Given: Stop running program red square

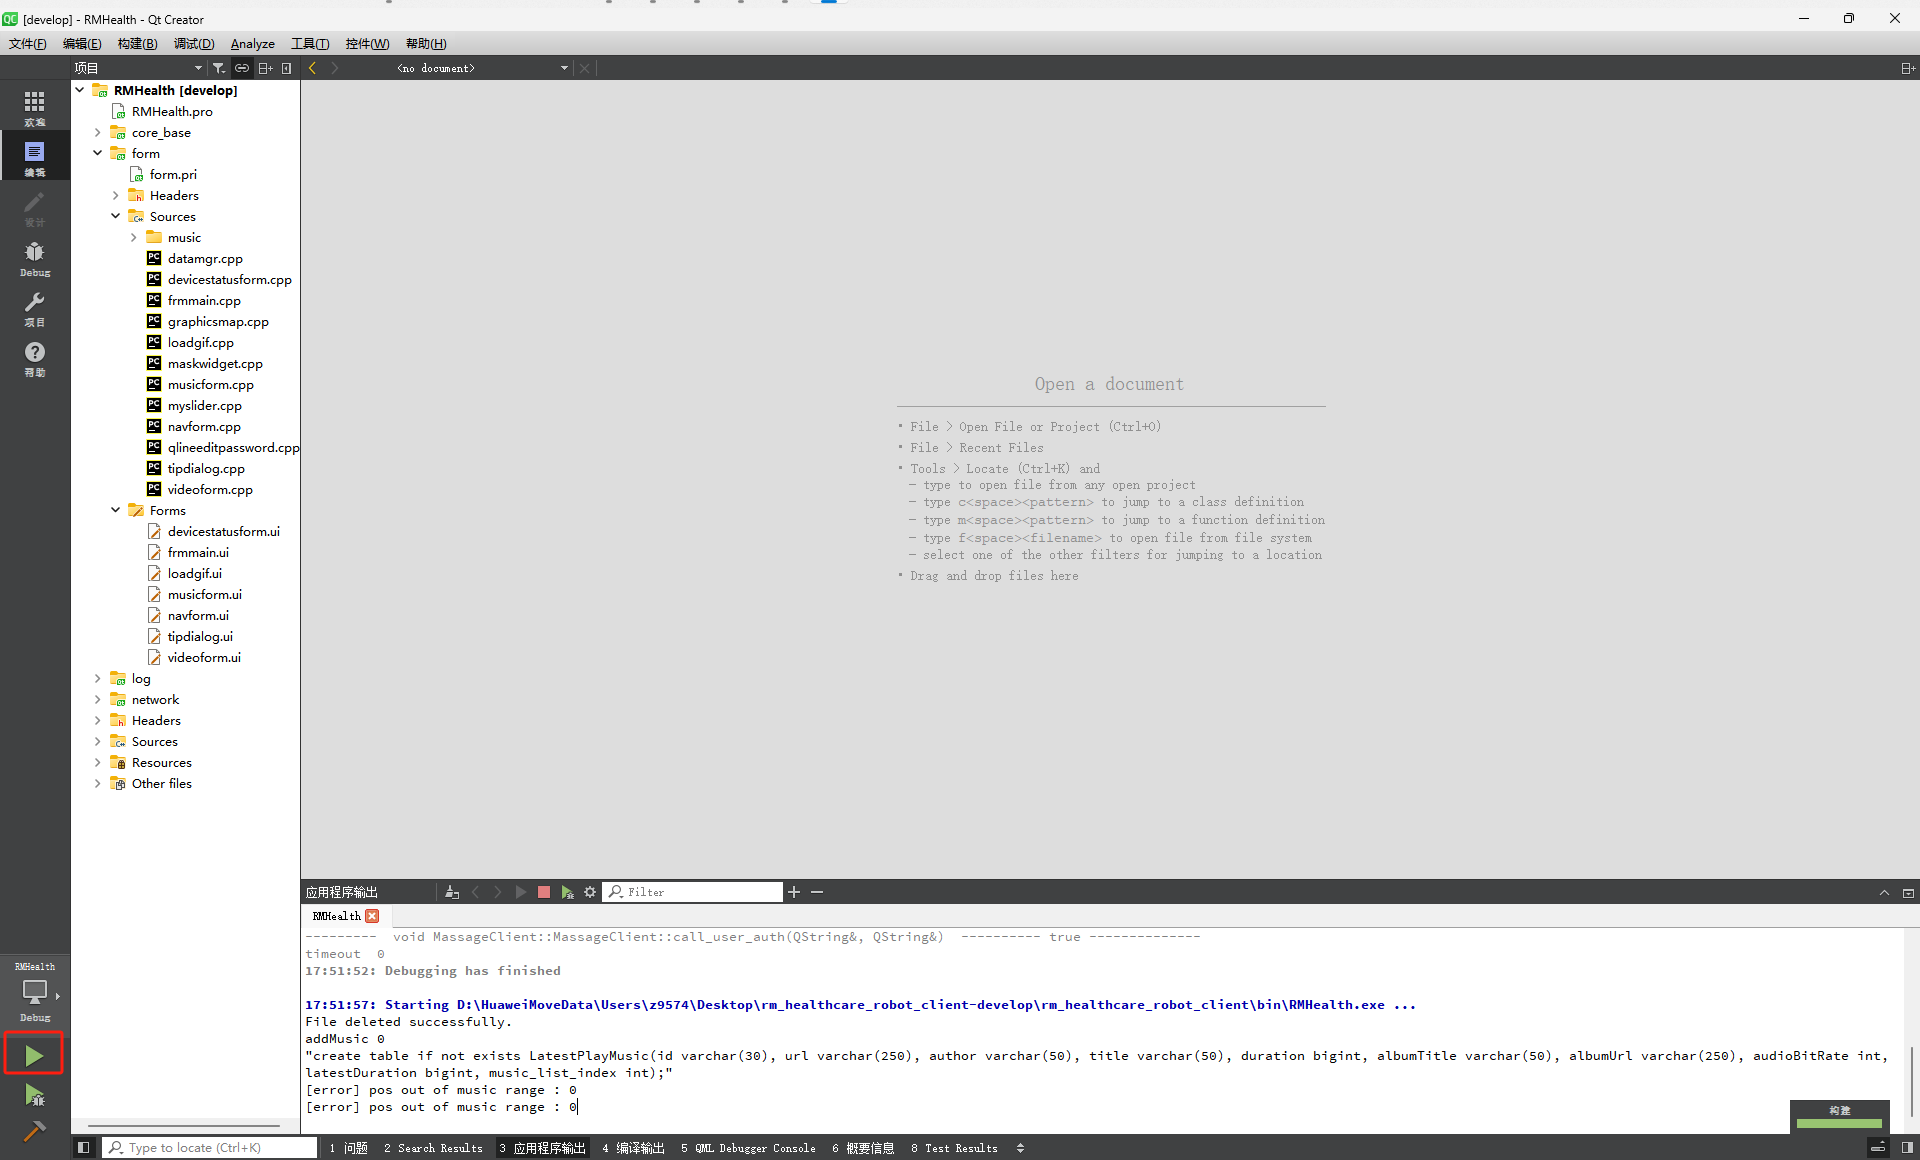Looking at the screenshot, I should [544, 892].
